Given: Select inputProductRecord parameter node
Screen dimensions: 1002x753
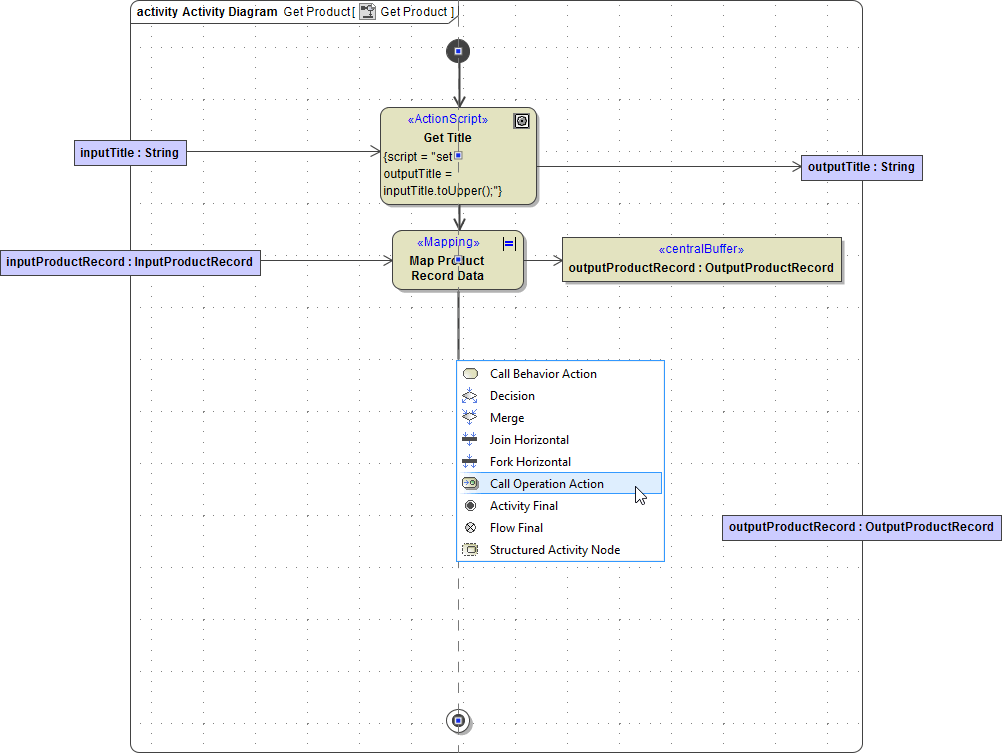Looking at the screenshot, I should pyautogui.click(x=130, y=262).
